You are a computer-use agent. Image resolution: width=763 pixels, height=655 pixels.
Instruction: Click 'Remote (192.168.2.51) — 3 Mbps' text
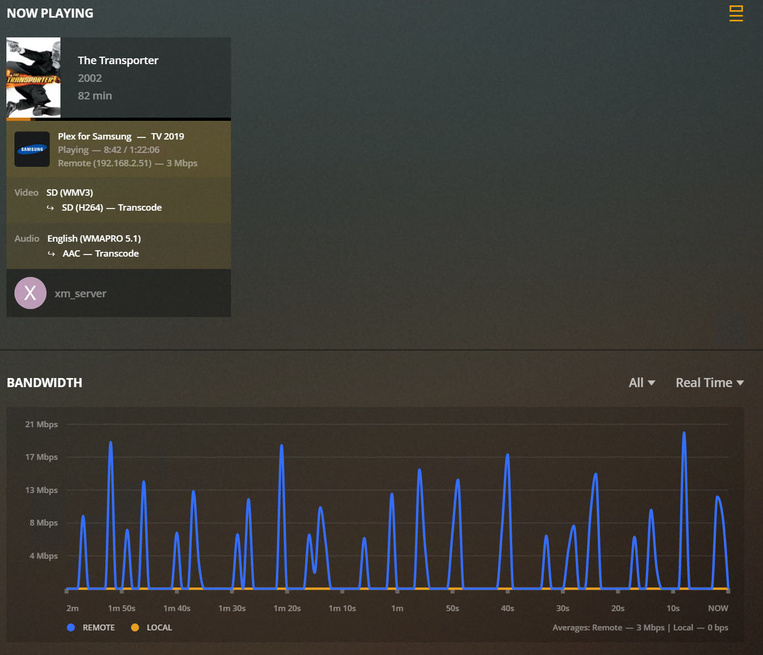pos(127,163)
